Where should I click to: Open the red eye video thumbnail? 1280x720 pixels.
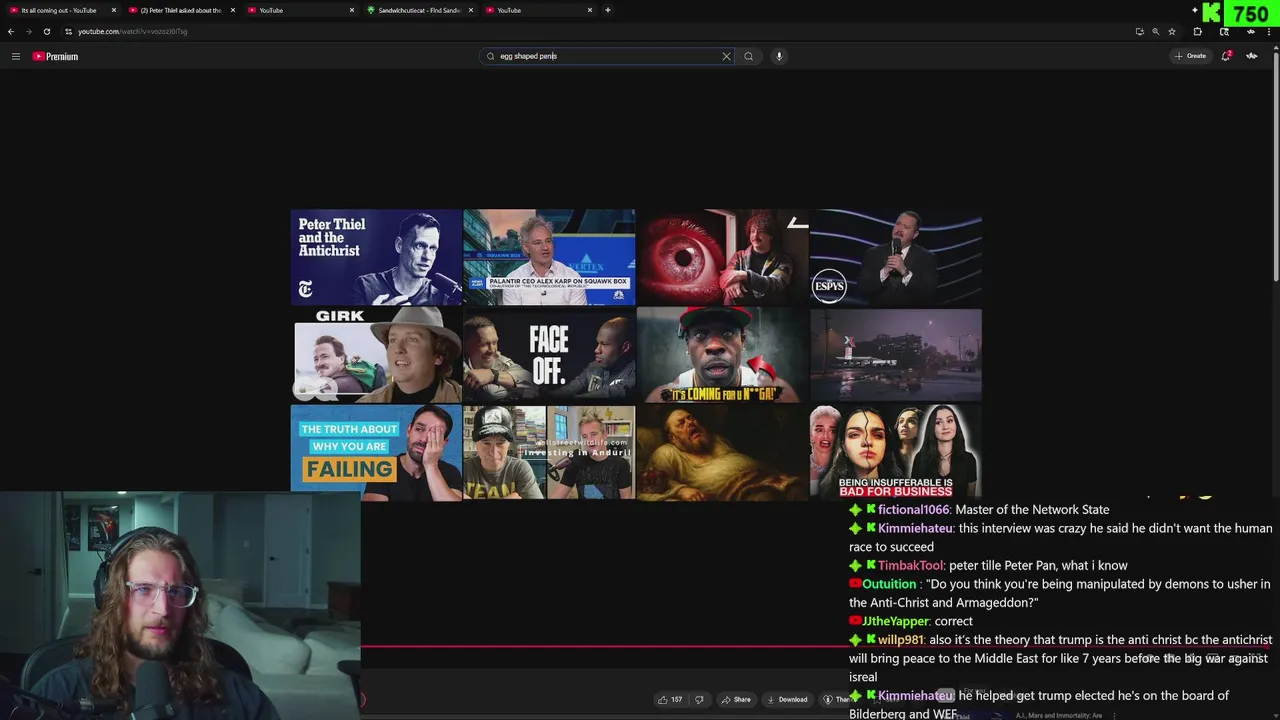click(x=723, y=257)
